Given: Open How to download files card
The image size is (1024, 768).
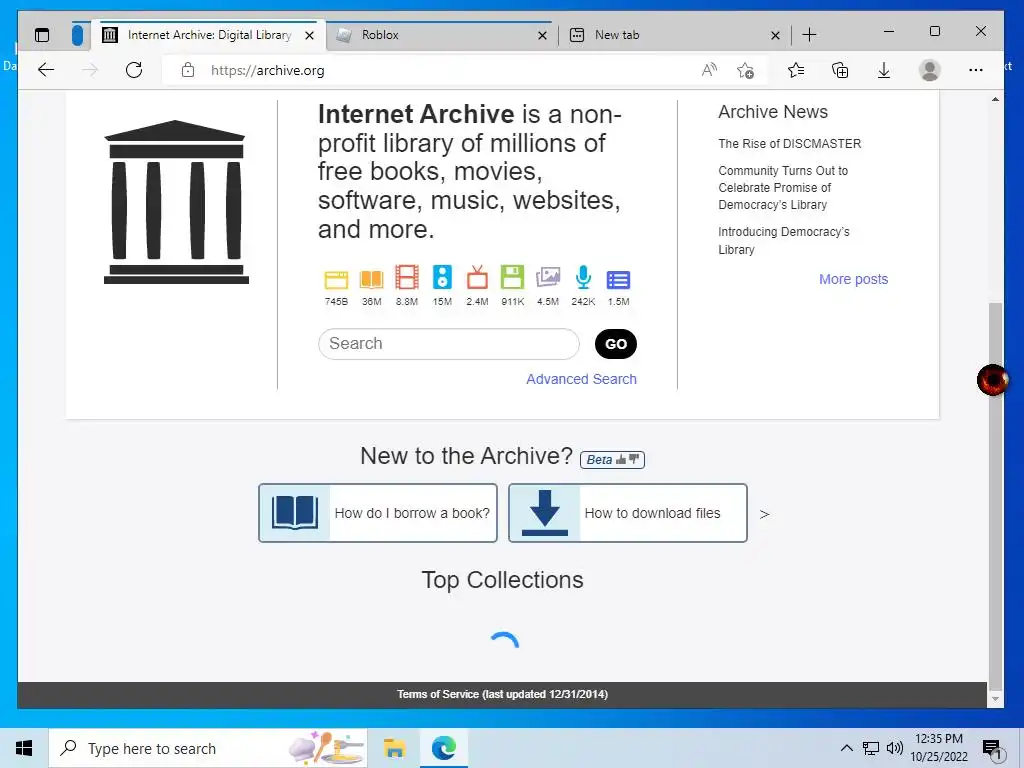Looking at the screenshot, I should pos(628,513).
